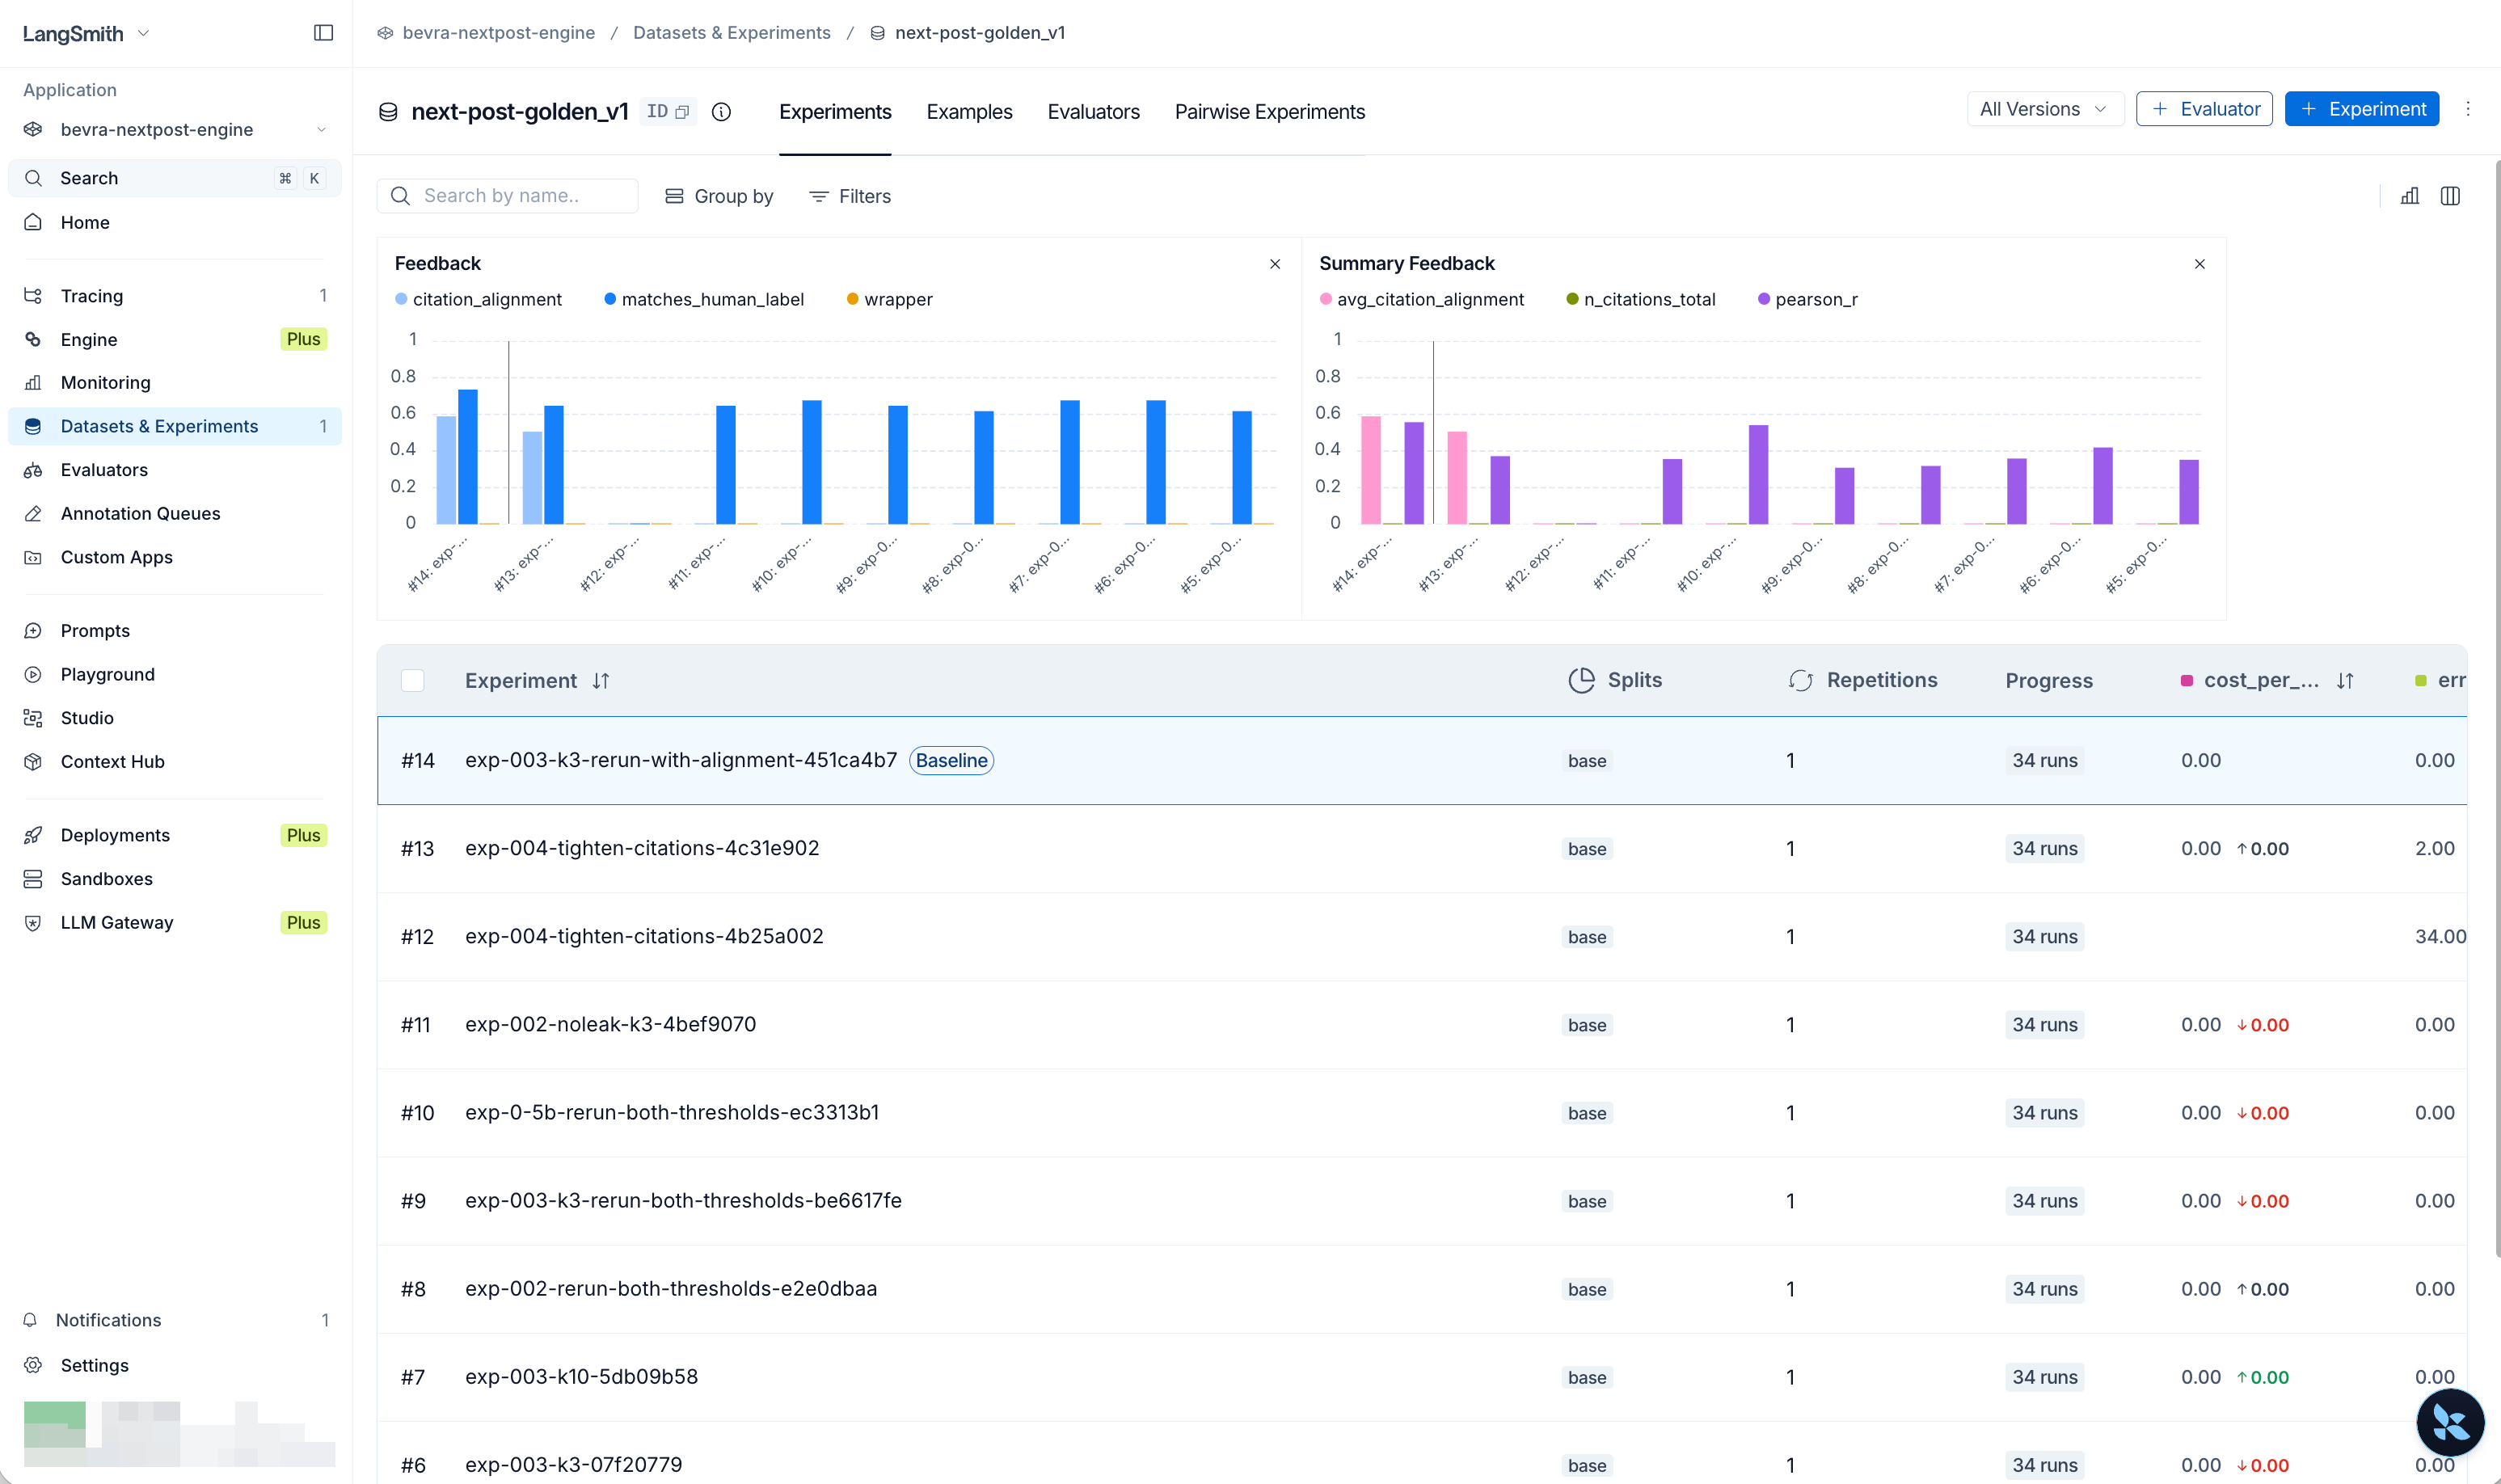Viewport: 2501px width, 1484px height.
Task: Tick the select-all experiments checkbox
Action: coord(412,681)
